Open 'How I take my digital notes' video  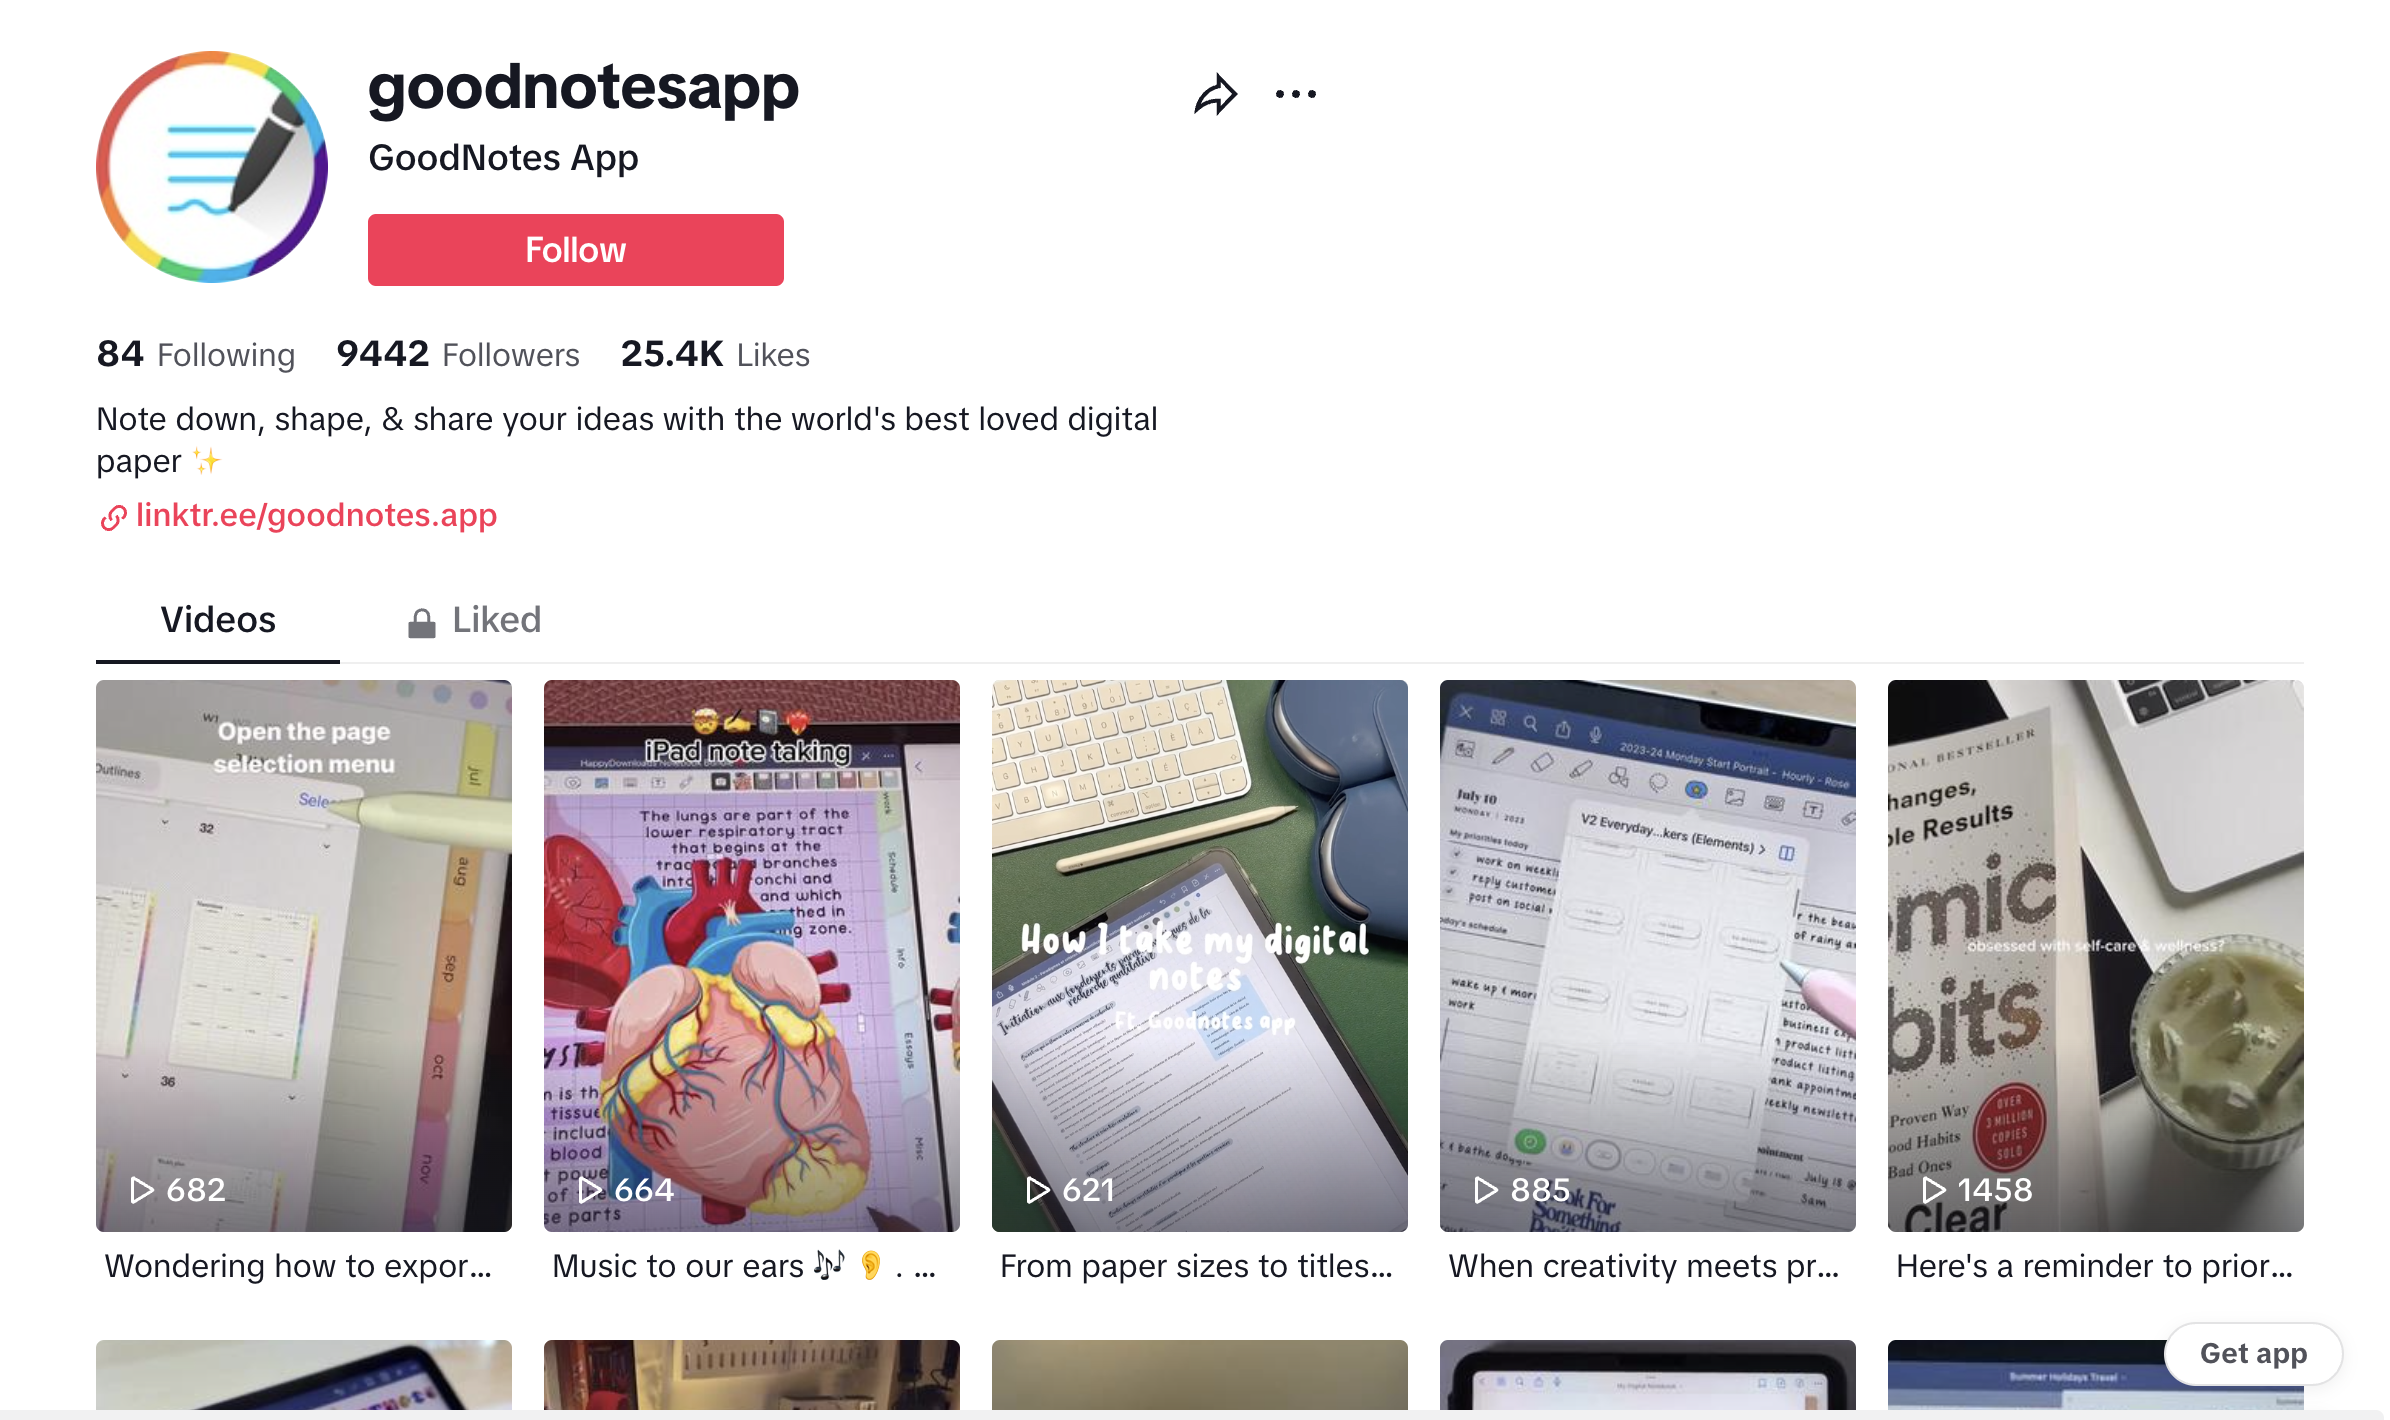(1200, 956)
